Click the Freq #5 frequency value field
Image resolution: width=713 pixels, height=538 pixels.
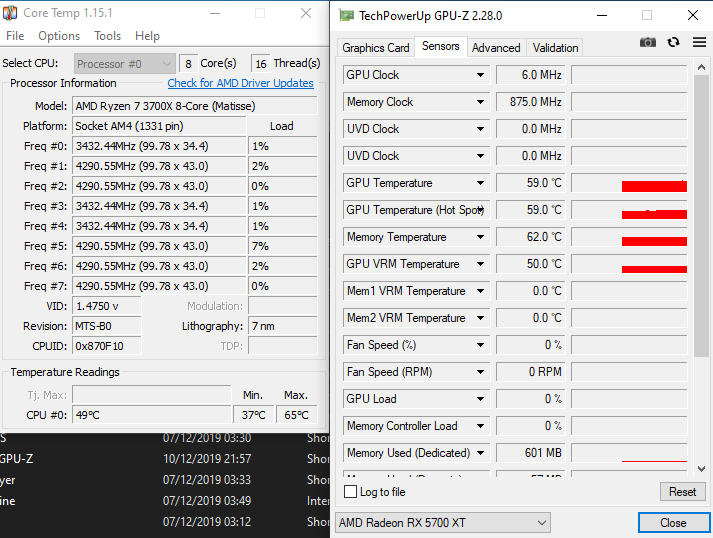tap(159, 246)
